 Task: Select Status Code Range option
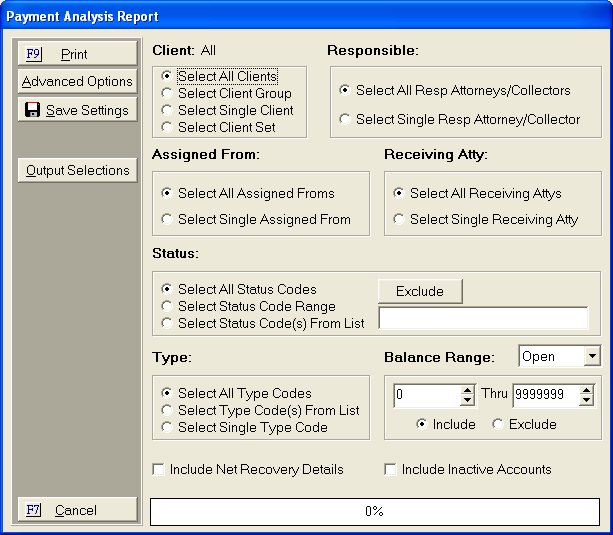point(167,306)
